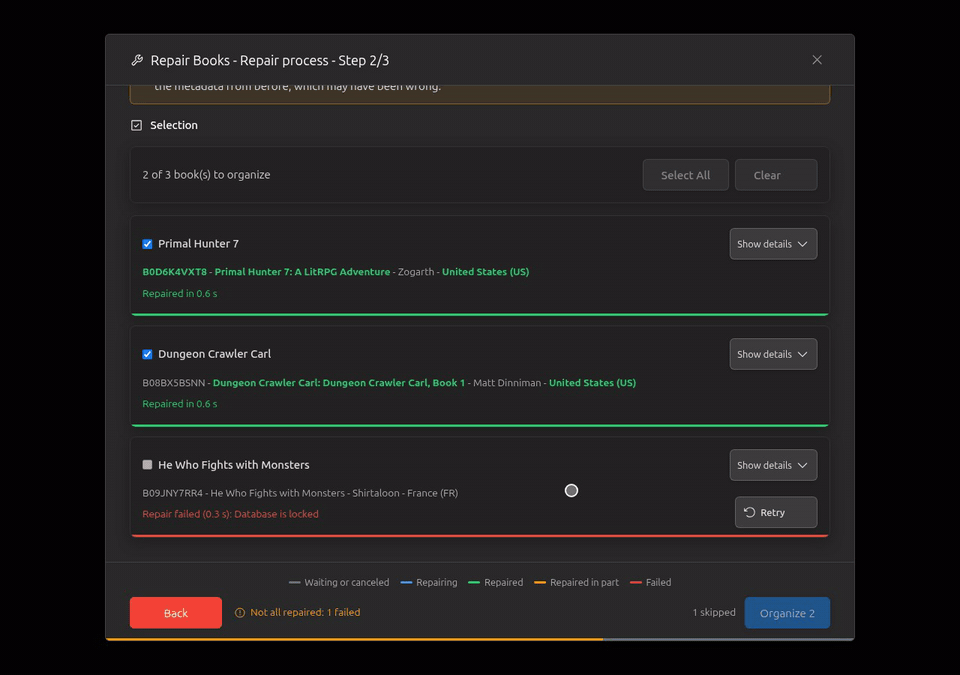Image resolution: width=960 pixels, height=675 pixels.
Task: Click the '1 skipped' label
Action: click(x=714, y=612)
